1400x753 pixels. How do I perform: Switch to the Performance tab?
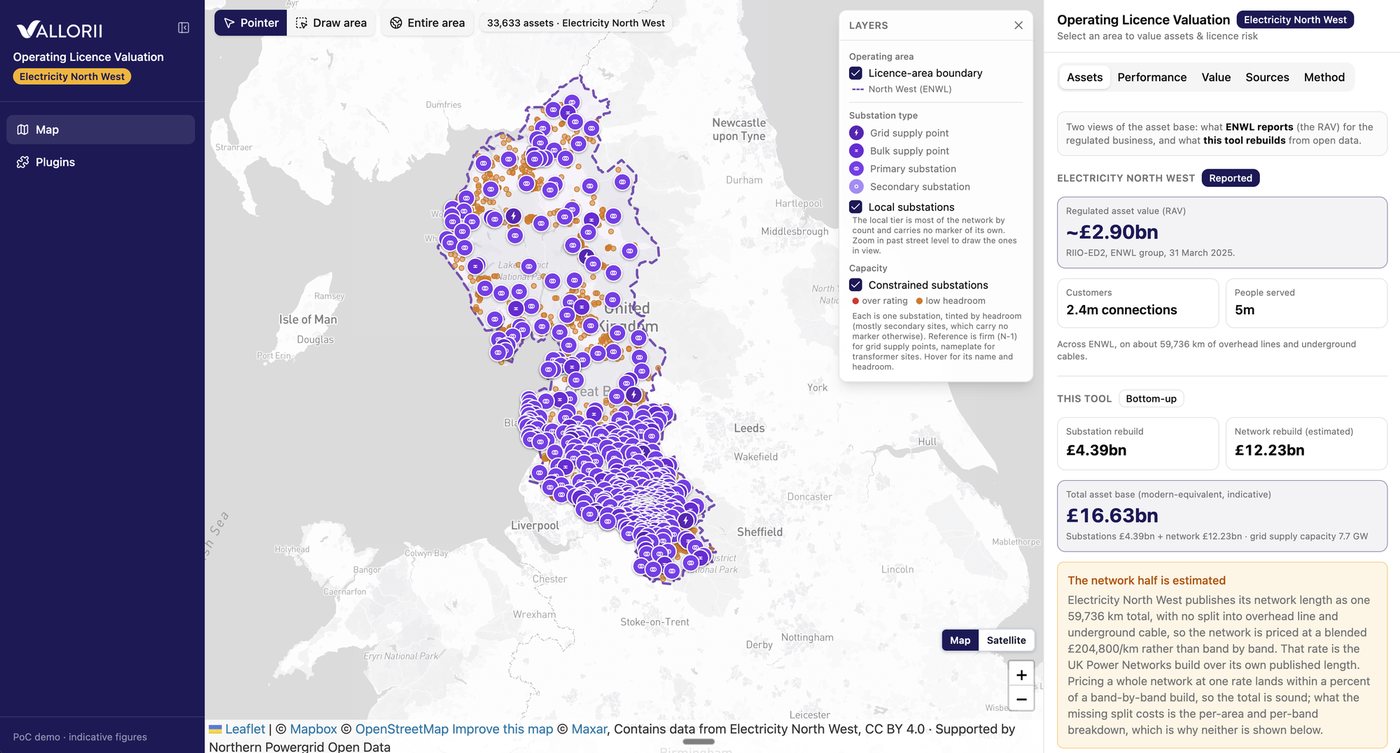coord(1152,77)
